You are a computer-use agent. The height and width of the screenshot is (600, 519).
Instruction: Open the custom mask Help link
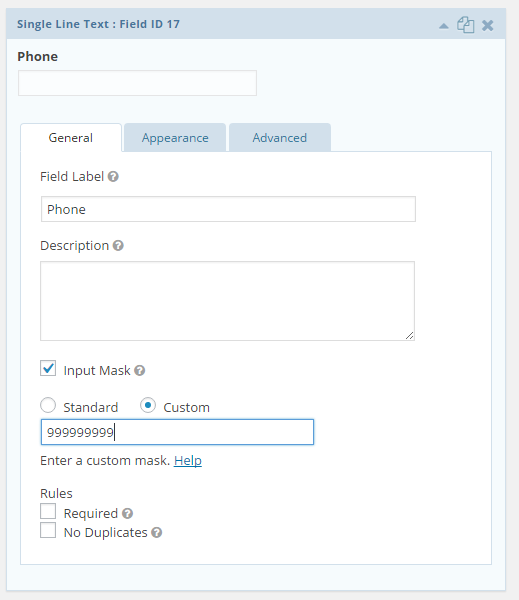tap(188, 460)
